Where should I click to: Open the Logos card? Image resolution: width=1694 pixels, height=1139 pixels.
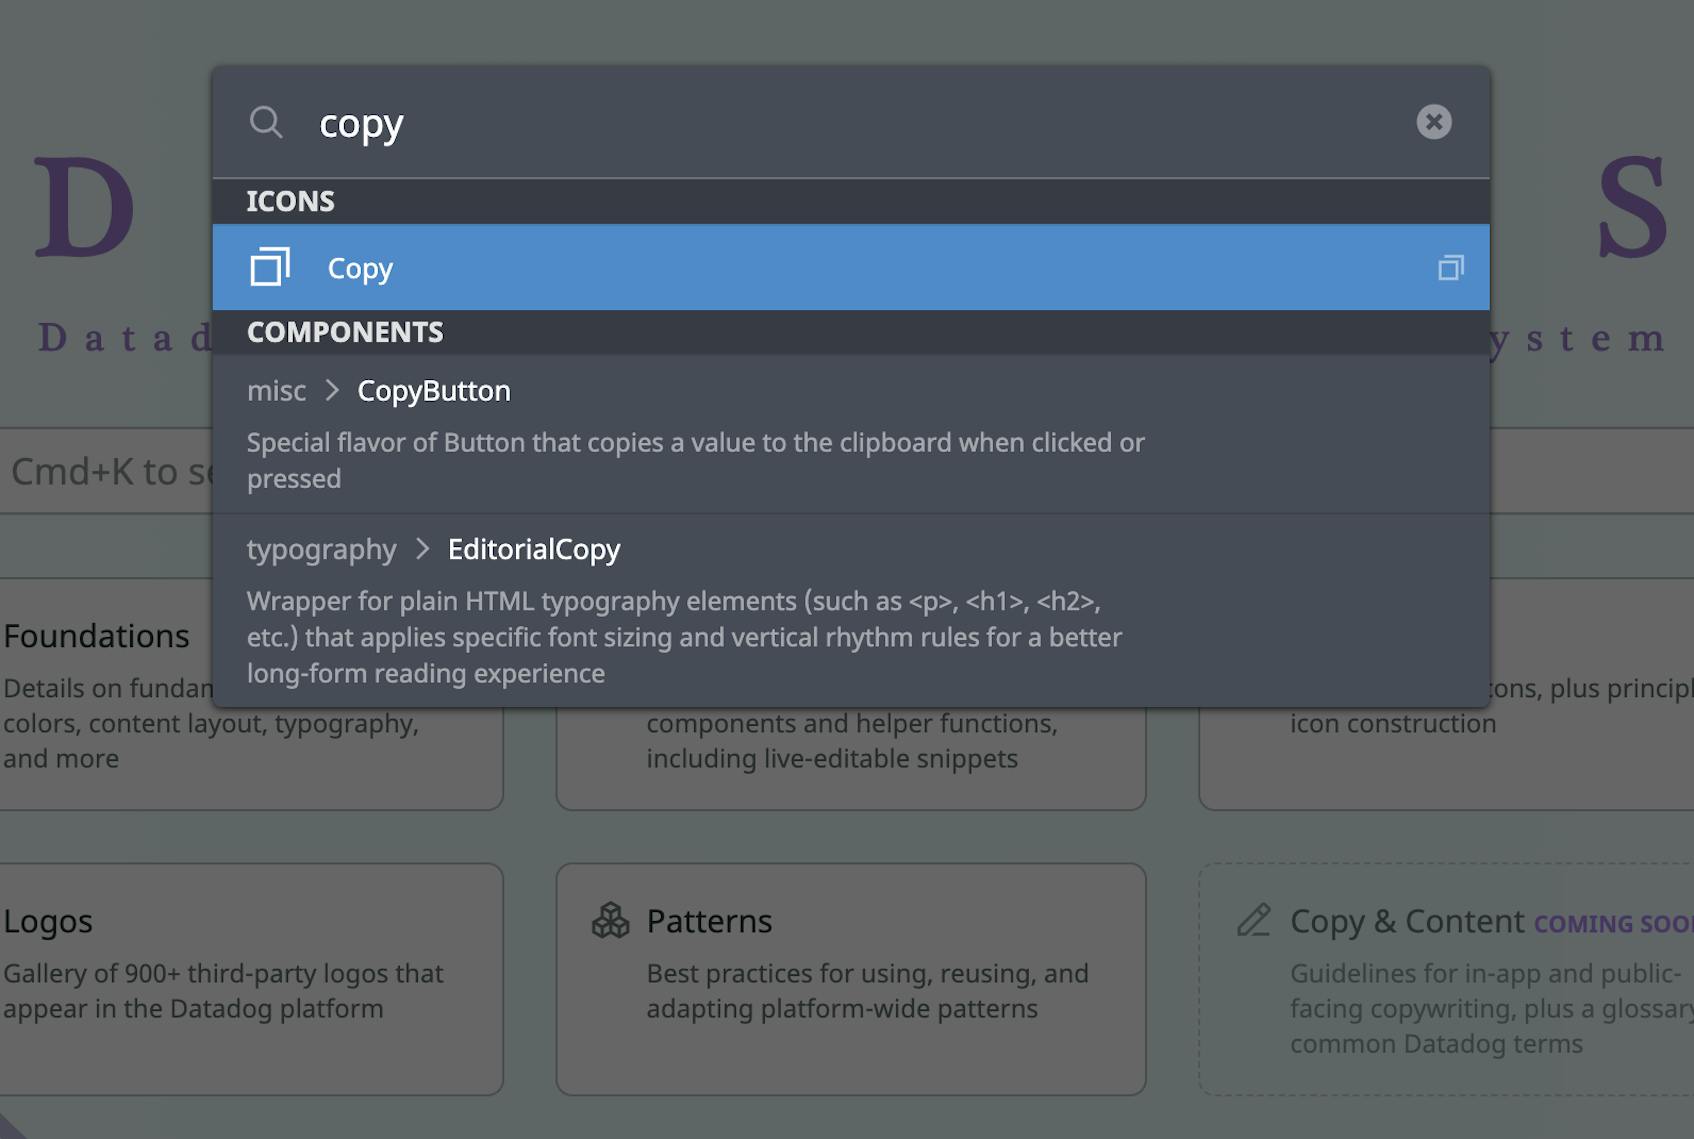click(x=250, y=980)
